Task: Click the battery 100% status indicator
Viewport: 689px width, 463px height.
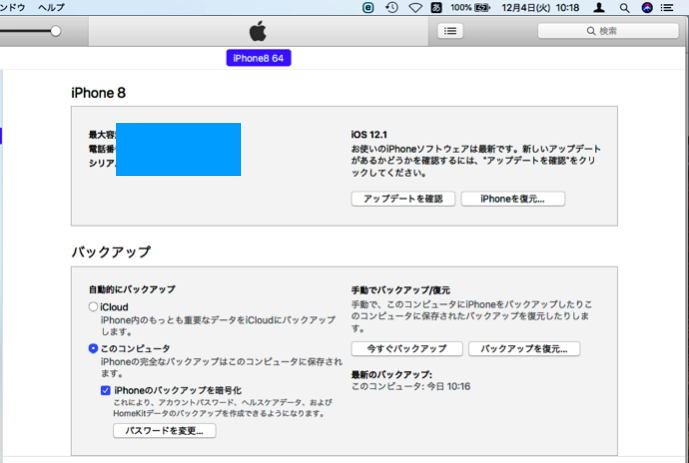Action: pyautogui.click(x=470, y=7)
